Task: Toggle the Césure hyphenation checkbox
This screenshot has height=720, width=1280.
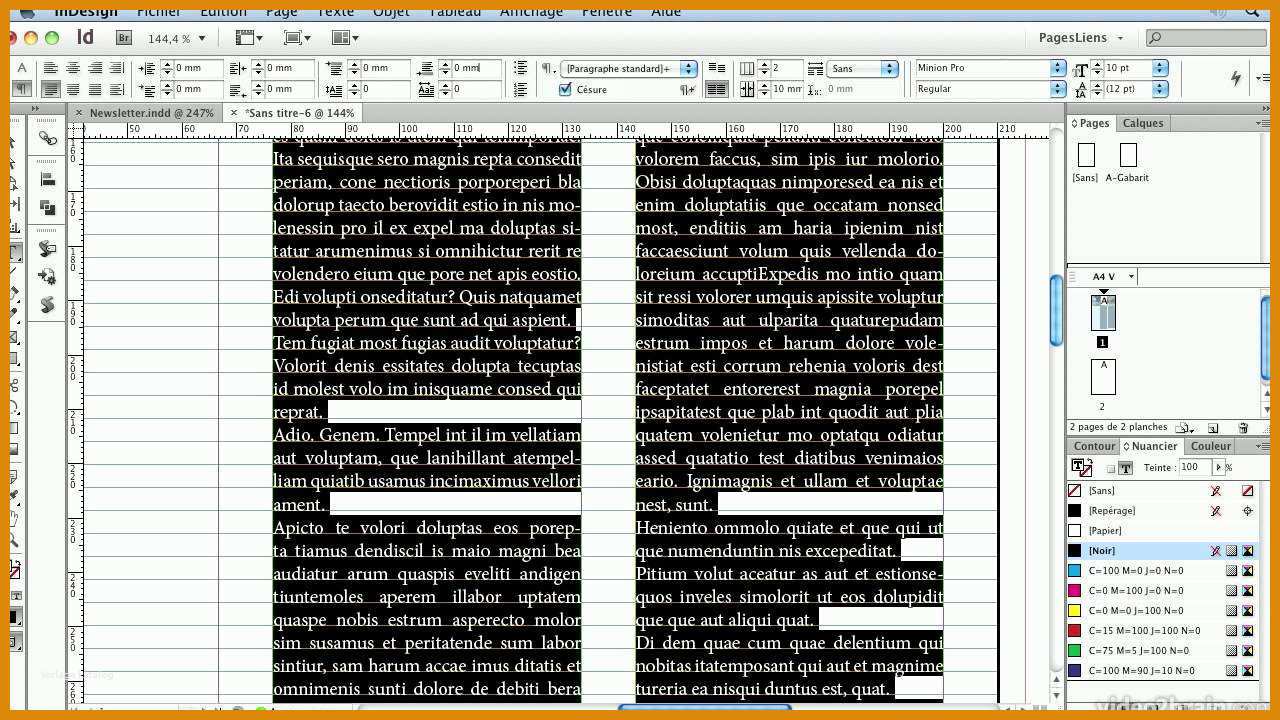Action: click(565, 89)
